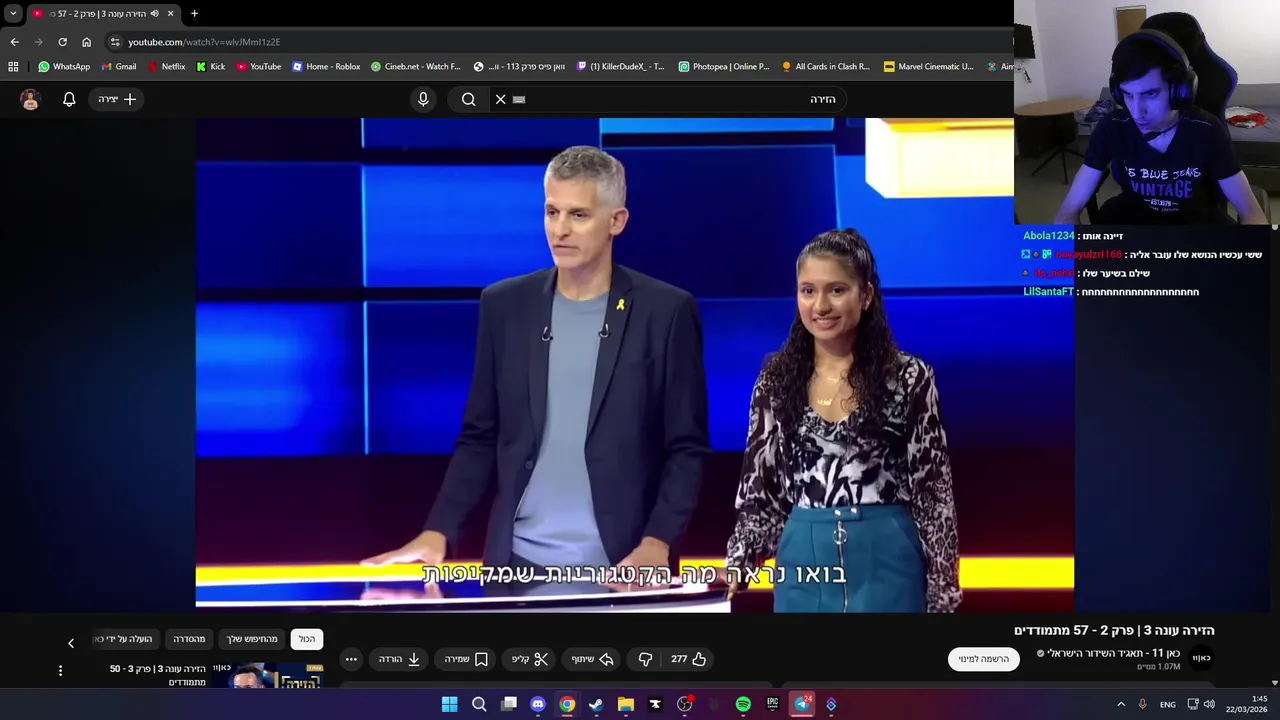Open Task View on the taskbar
Viewport: 1280px width, 720px height.
(x=508, y=704)
